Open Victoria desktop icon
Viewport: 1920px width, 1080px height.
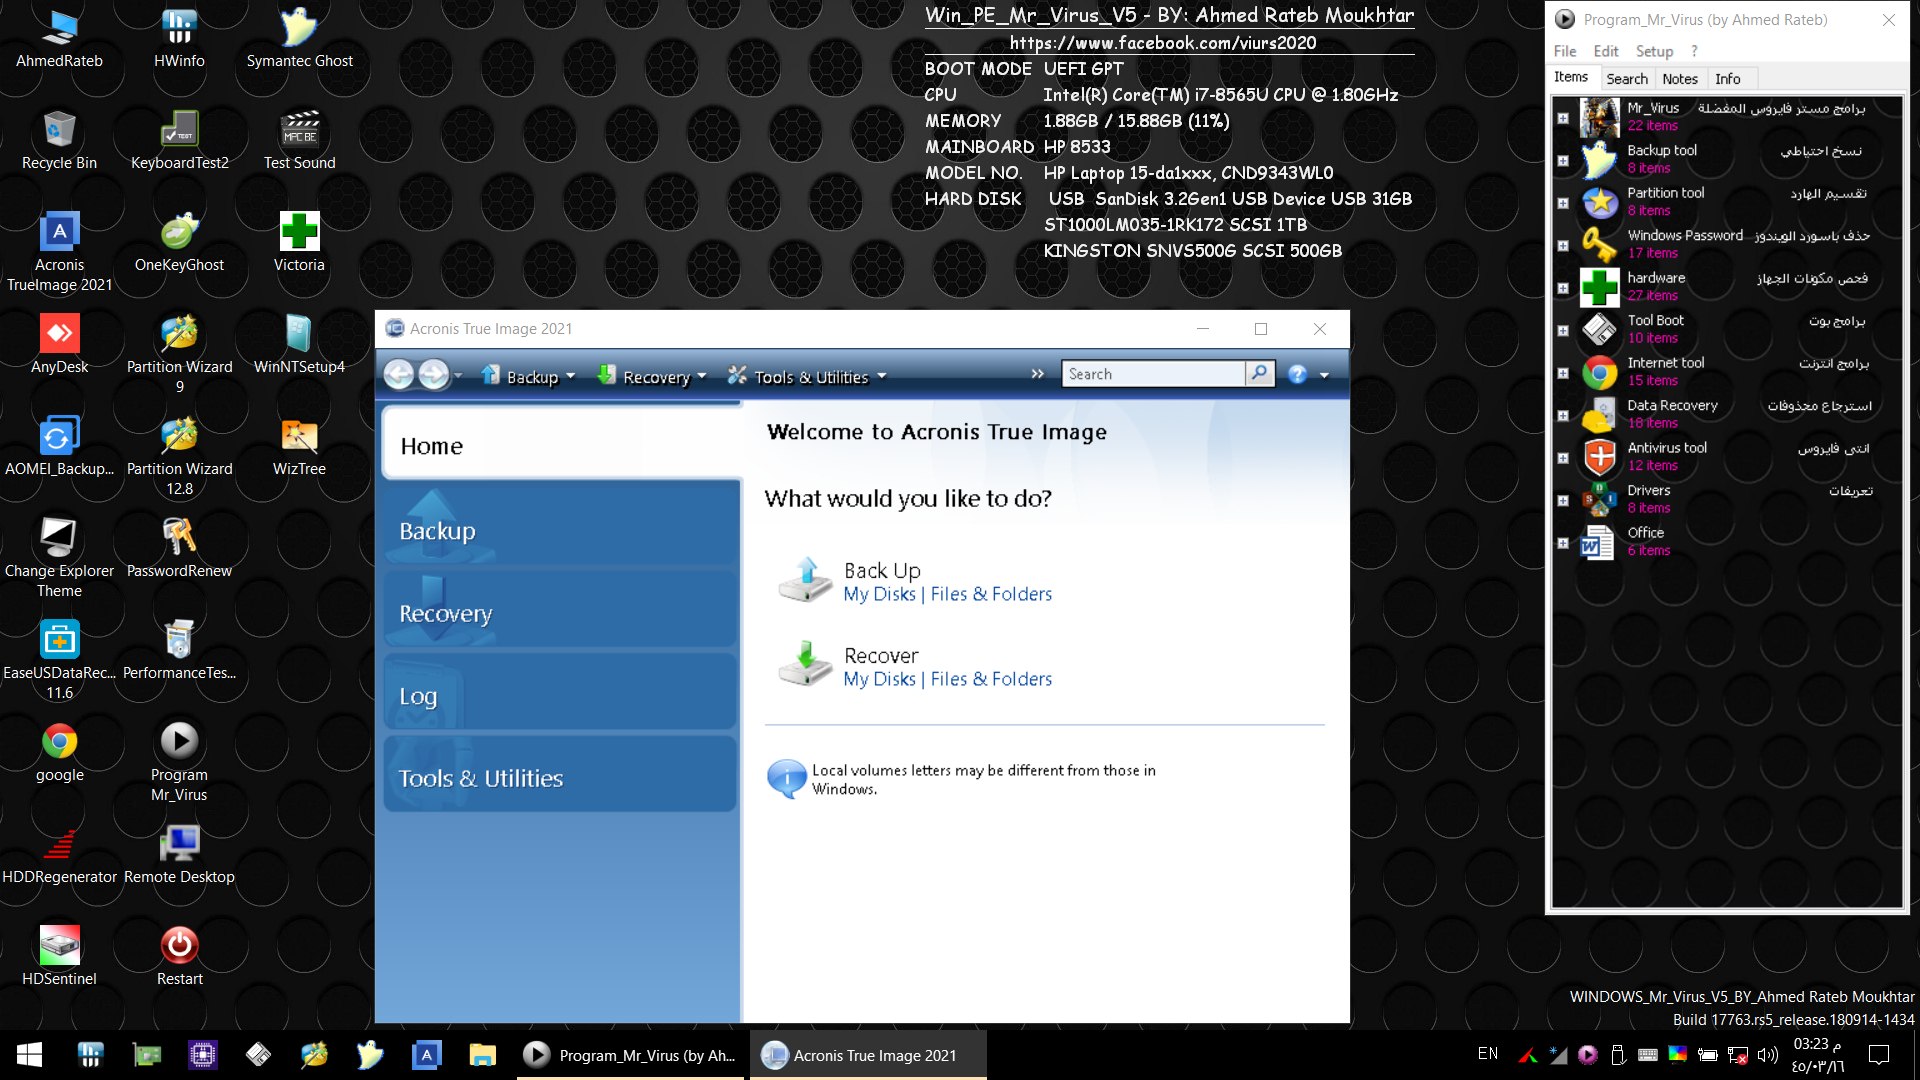tap(299, 243)
